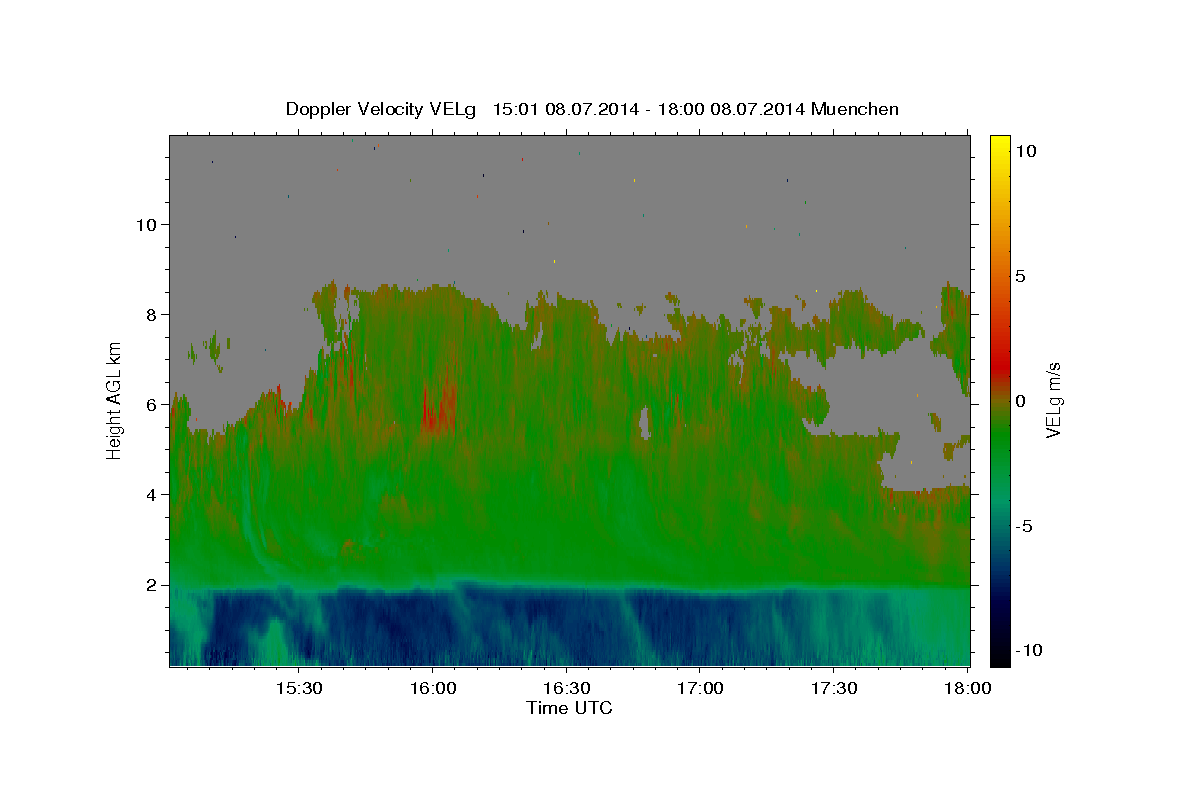Click the 'Height AGL km' axis title
The width and height of the screenshot is (1200, 800).
coord(114,399)
